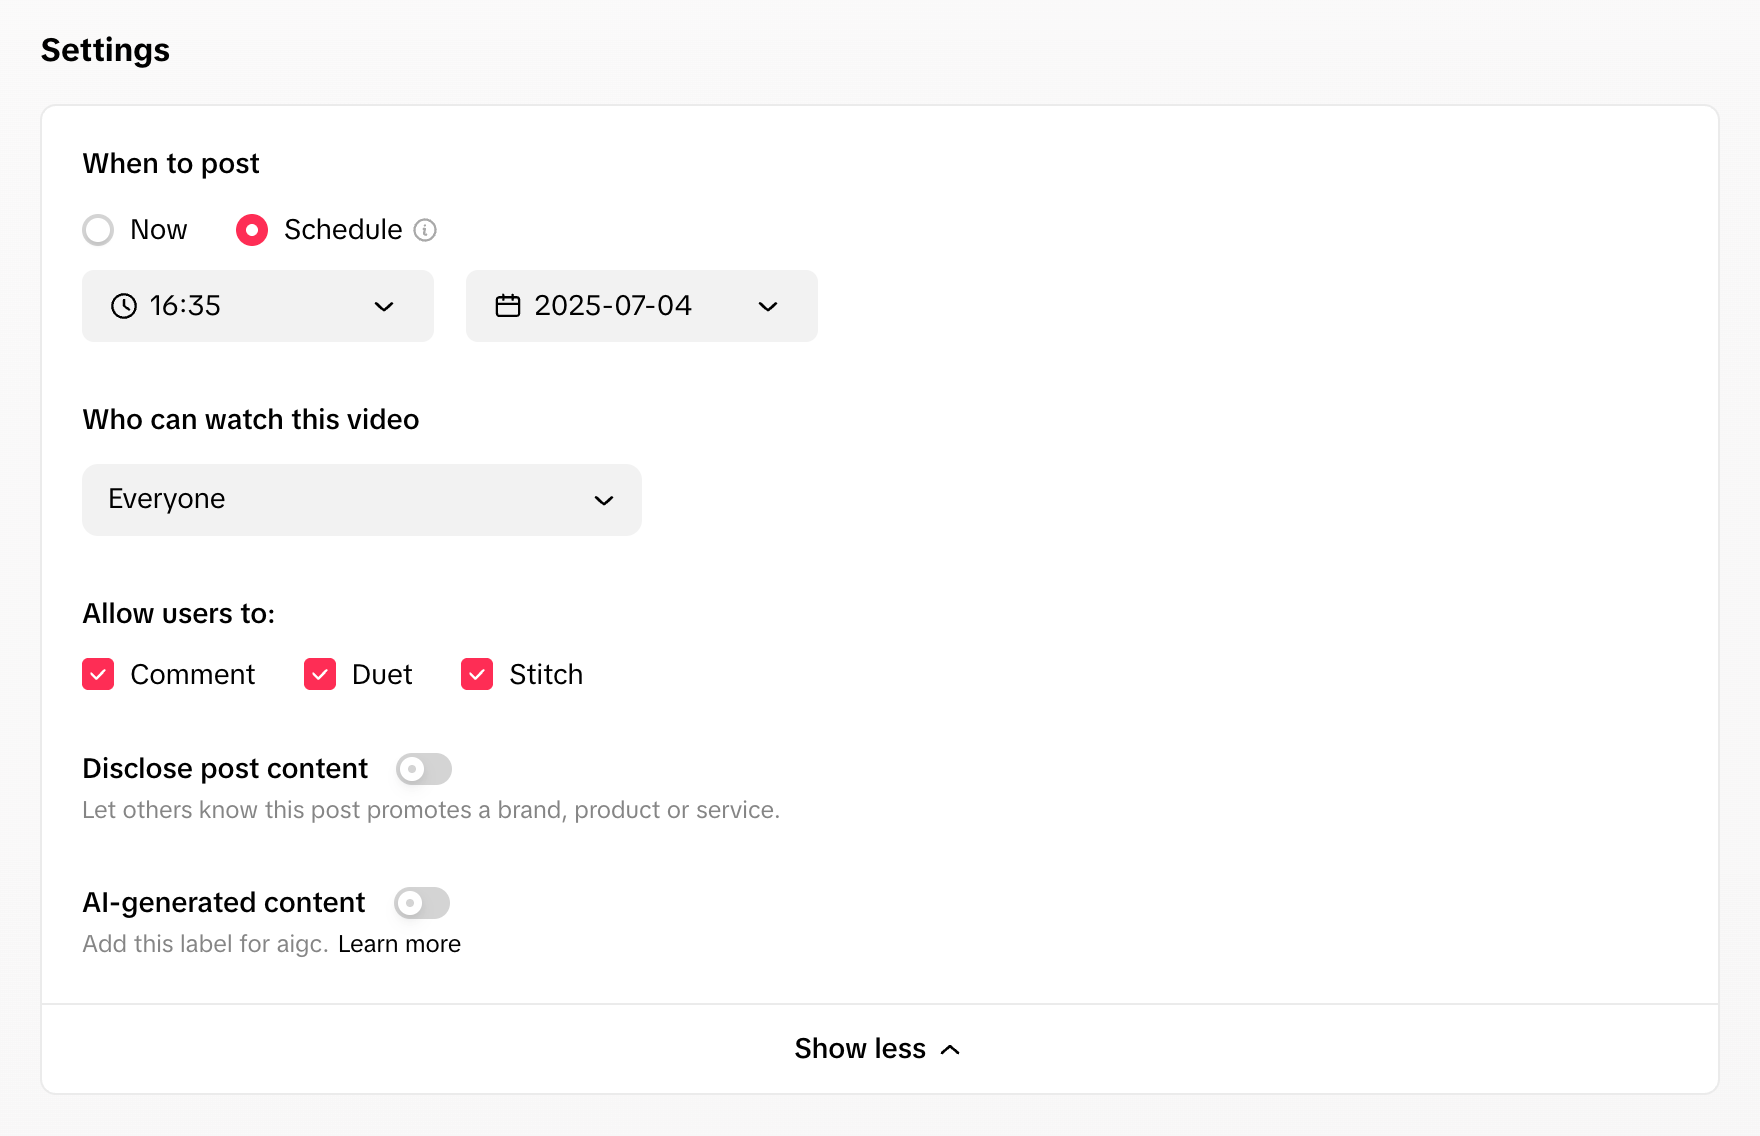The height and width of the screenshot is (1136, 1760).
Task: Uncheck the Stitch checkbox
Action: (478, 674)
